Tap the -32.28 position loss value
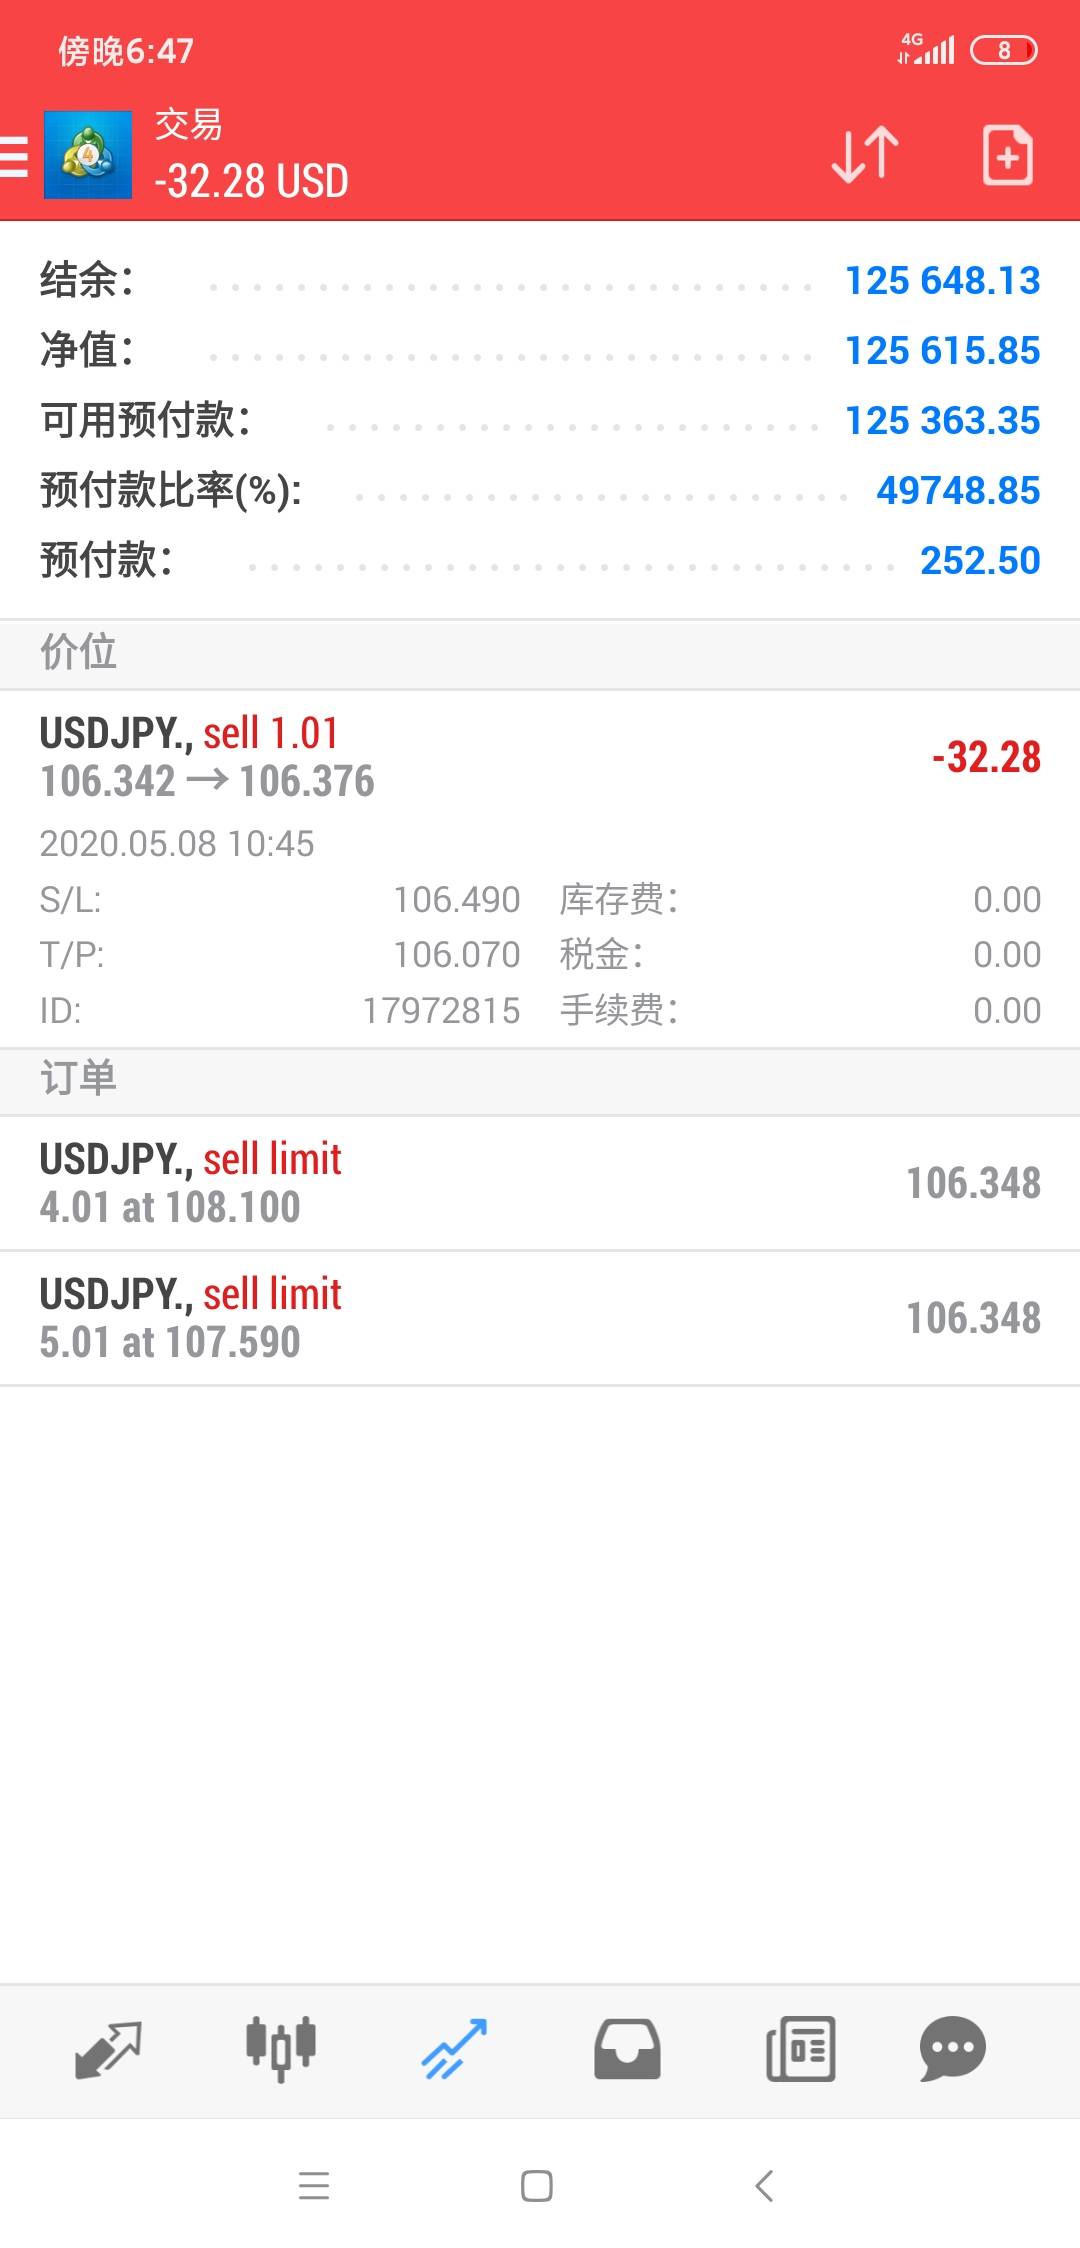1080x2248 pixels. click(986, 757)
